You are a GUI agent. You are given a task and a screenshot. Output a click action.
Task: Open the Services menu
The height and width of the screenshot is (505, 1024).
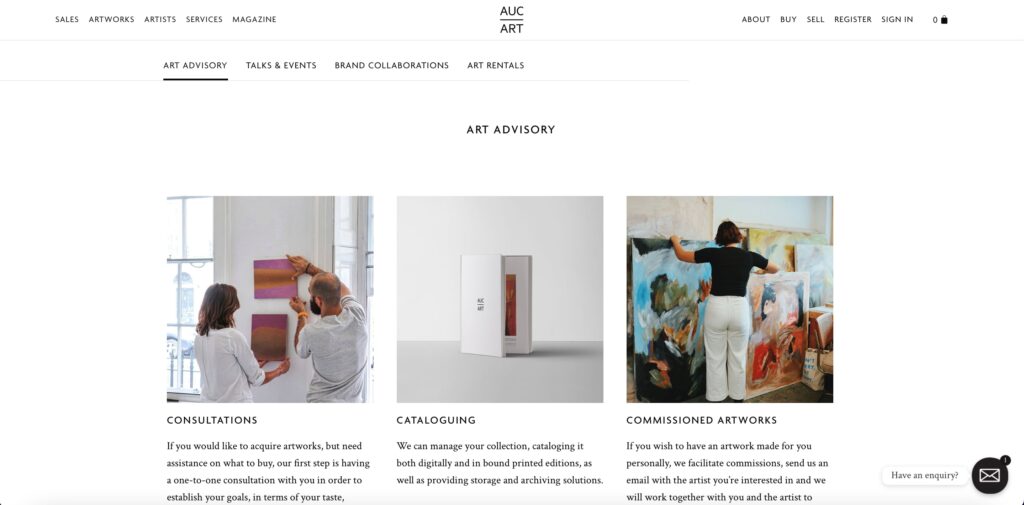tap(204, 20)
